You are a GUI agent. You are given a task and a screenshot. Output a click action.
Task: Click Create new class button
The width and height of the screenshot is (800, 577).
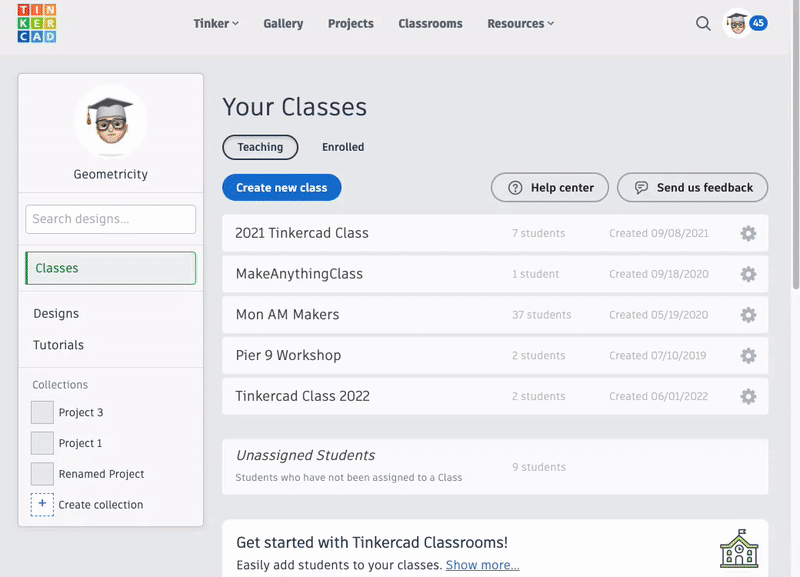282,187
